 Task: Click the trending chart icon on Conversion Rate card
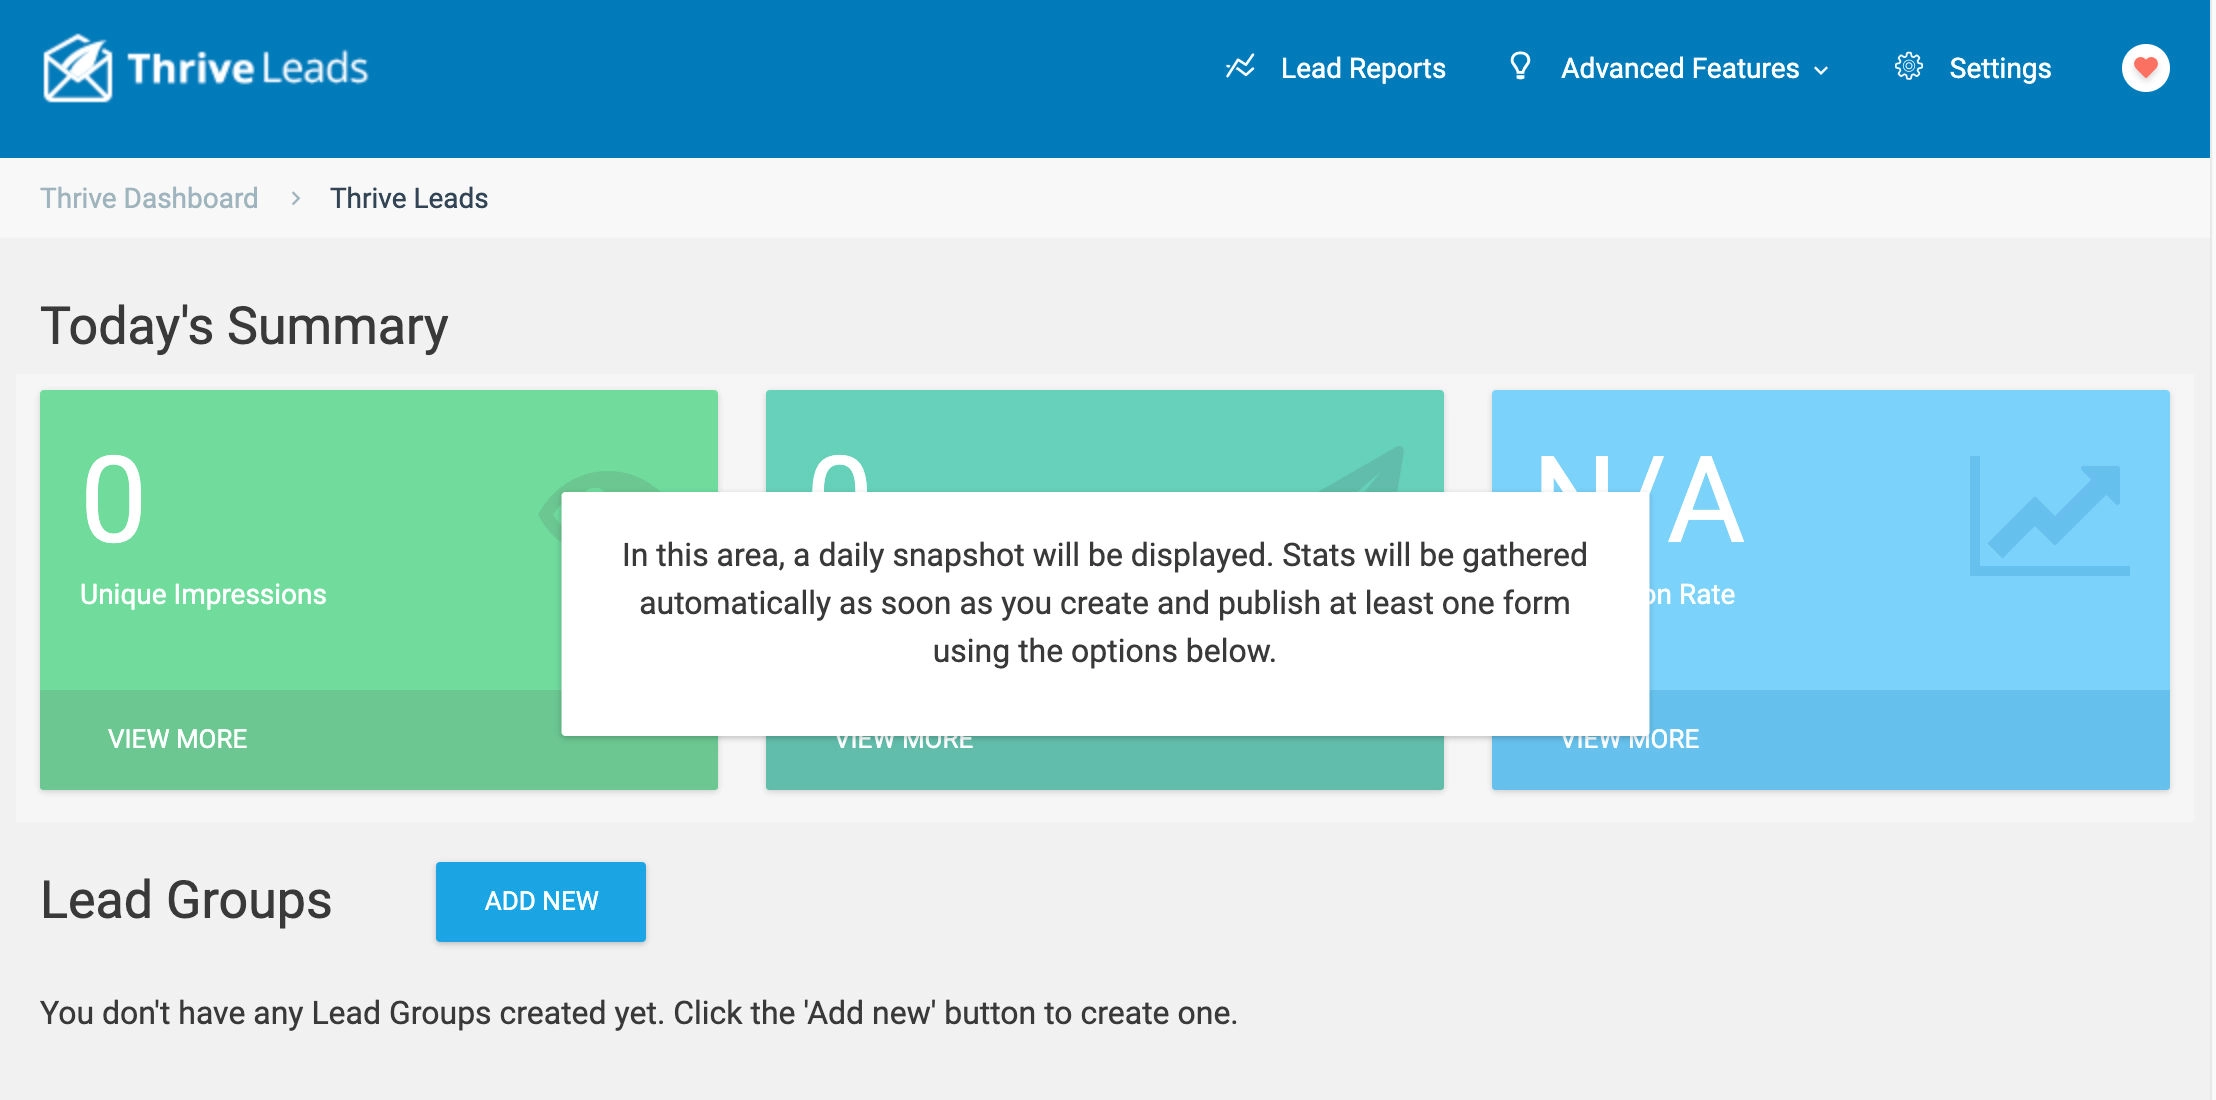pos(2050,516)
